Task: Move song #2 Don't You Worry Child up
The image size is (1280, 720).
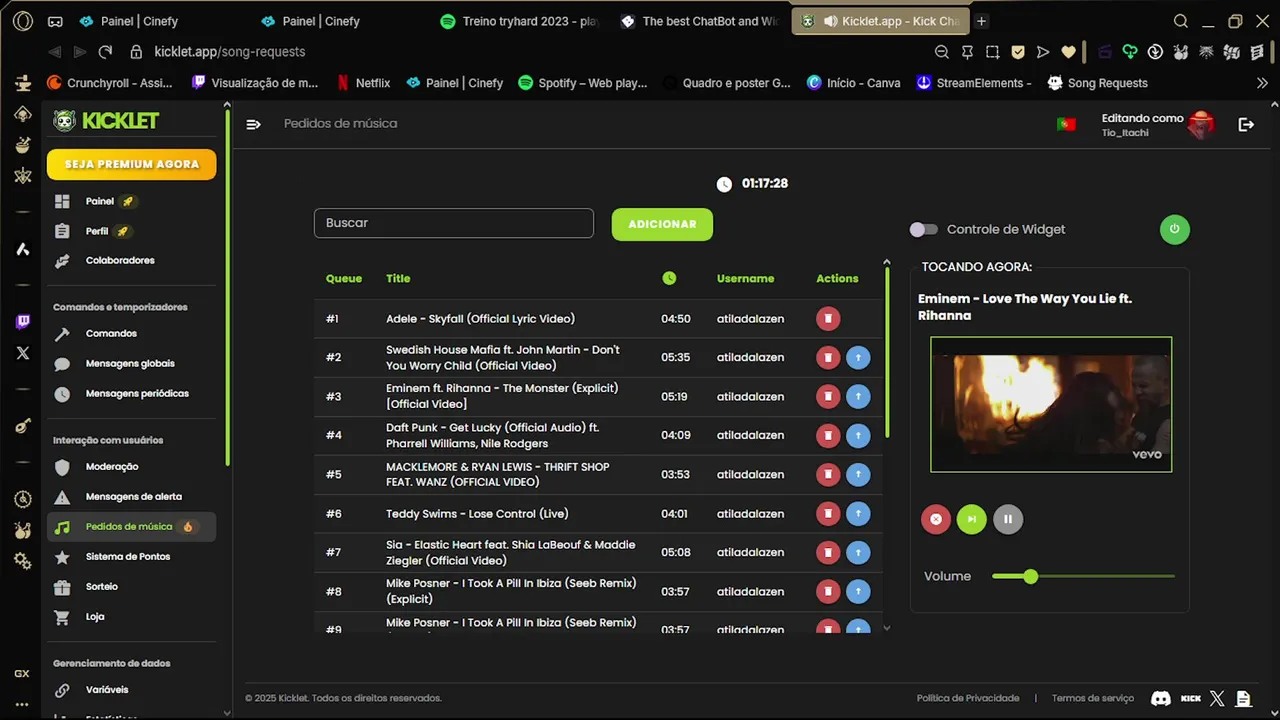Action: click(x=858, y=357)
